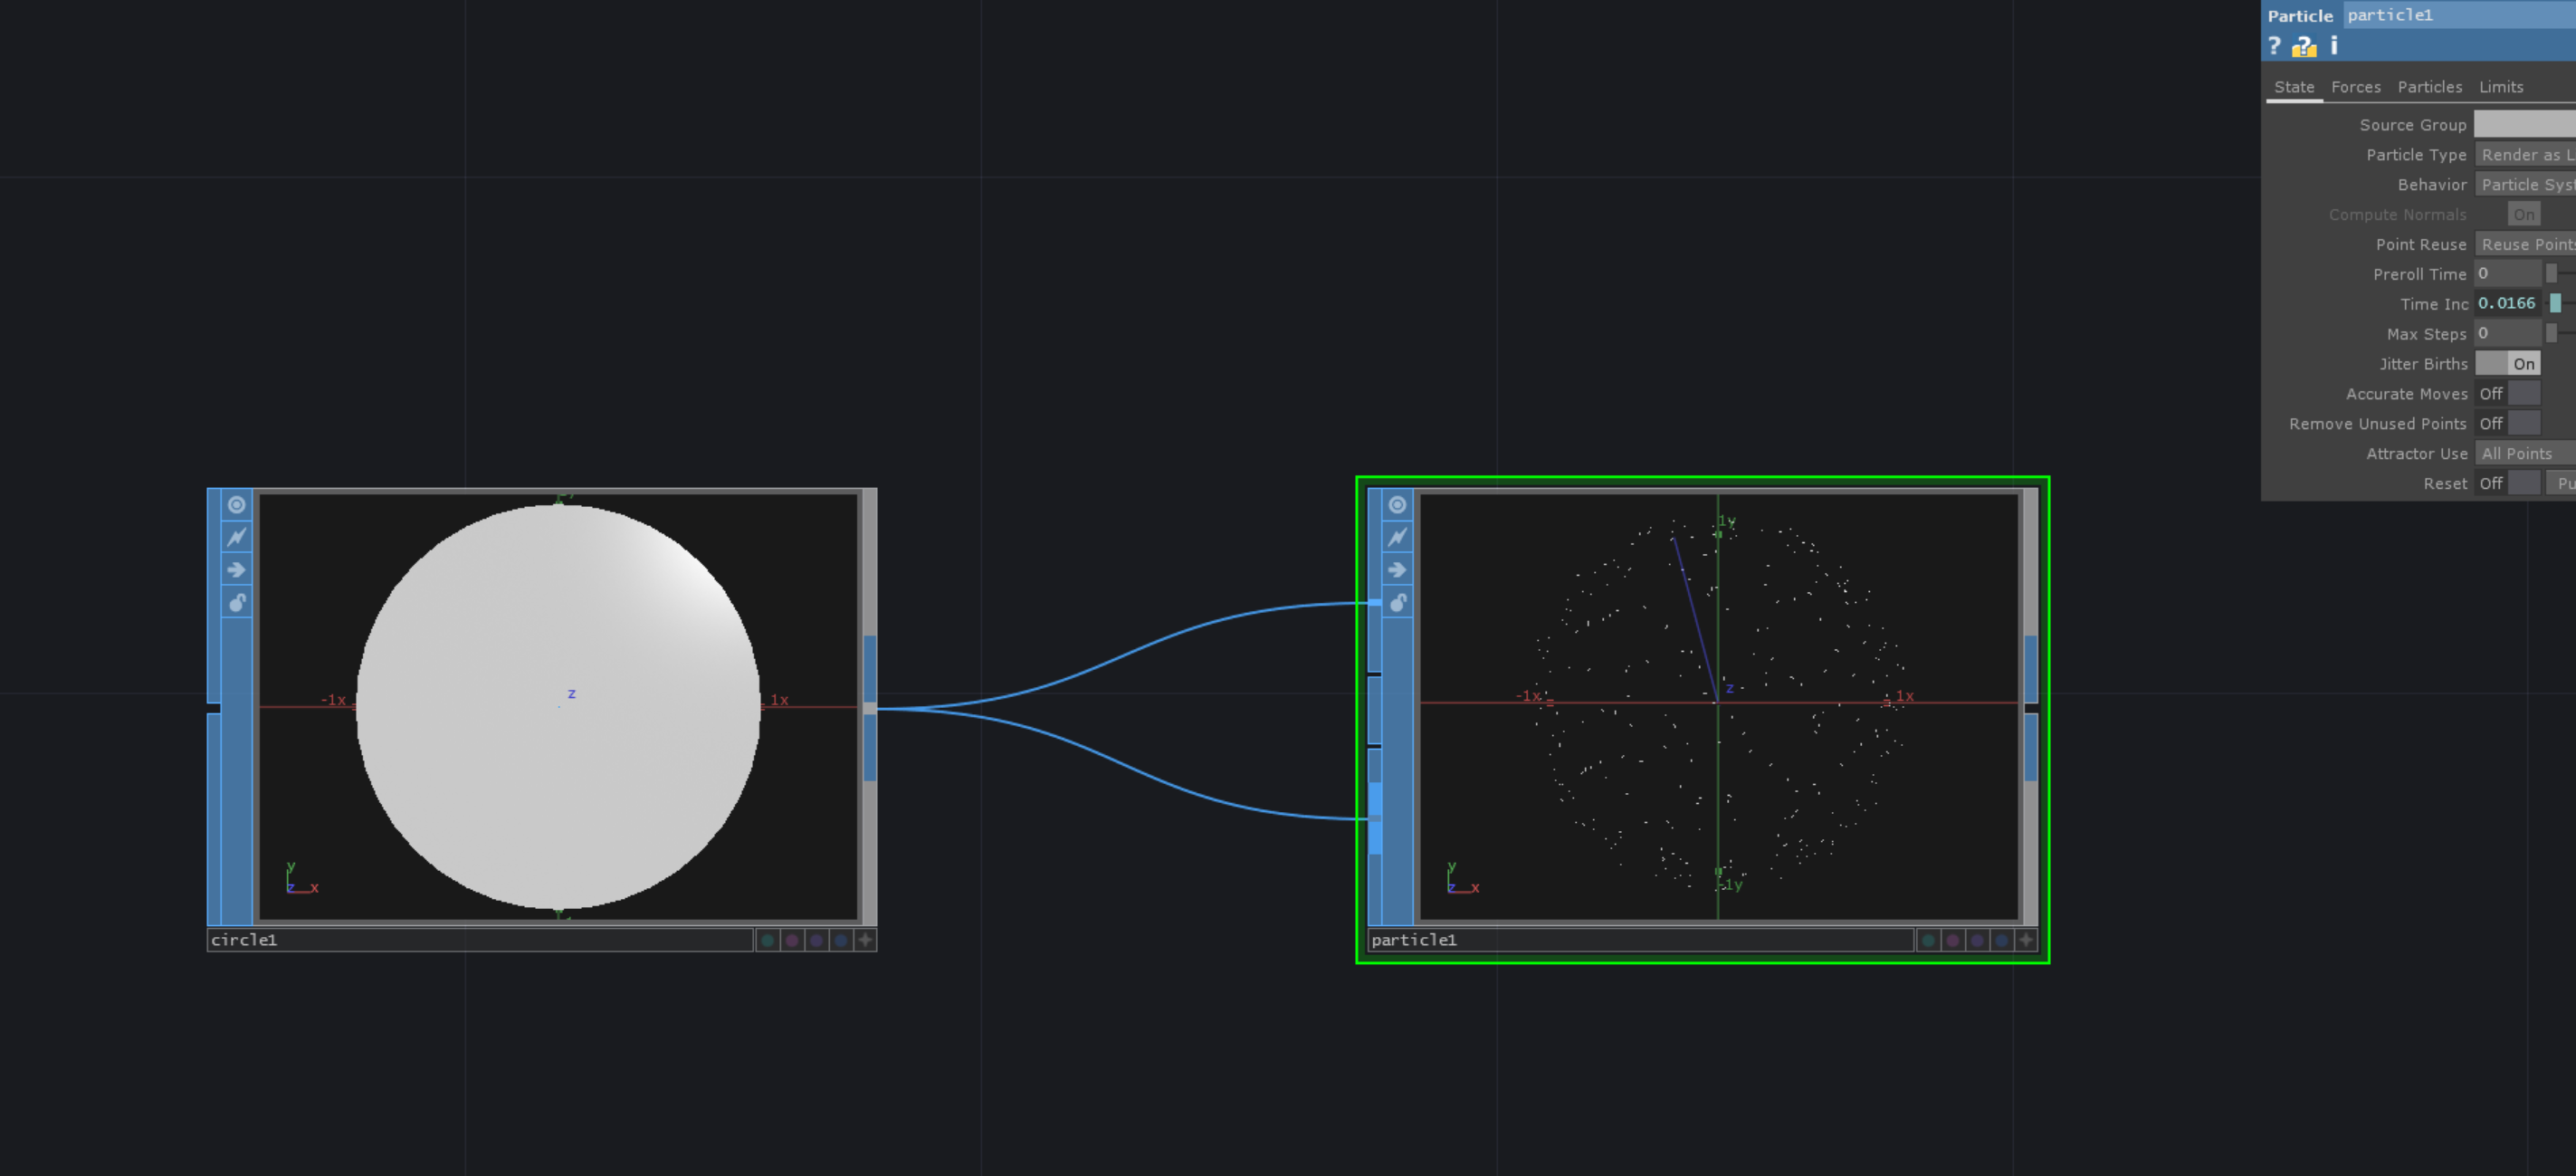2576x1176 pixels.
Task: Click the highlighted third input of particle1
Action: coord(1375,818)
